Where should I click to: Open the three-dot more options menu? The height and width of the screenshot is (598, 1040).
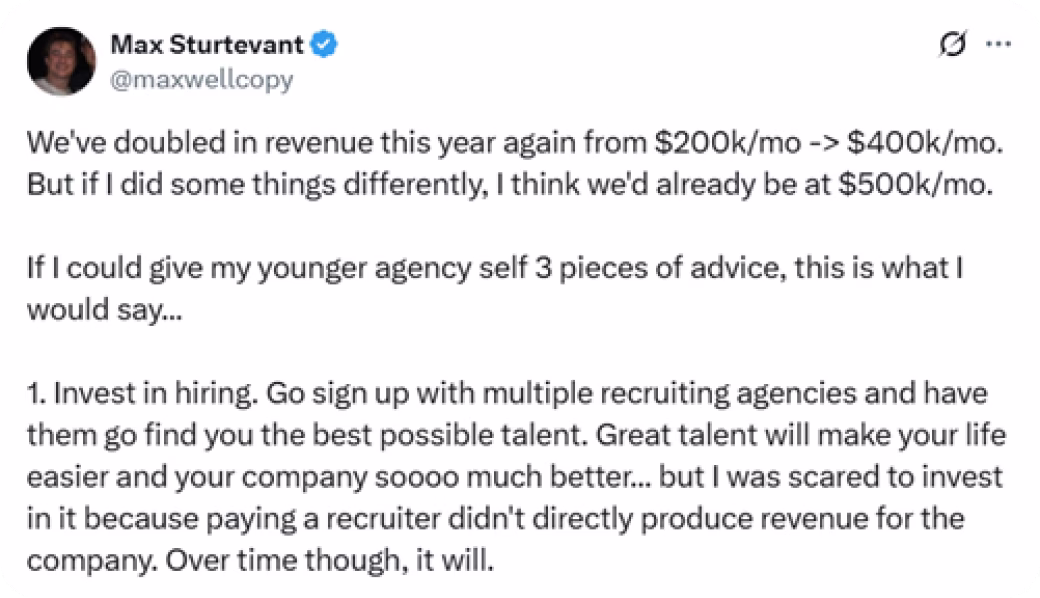(1001, 43)
